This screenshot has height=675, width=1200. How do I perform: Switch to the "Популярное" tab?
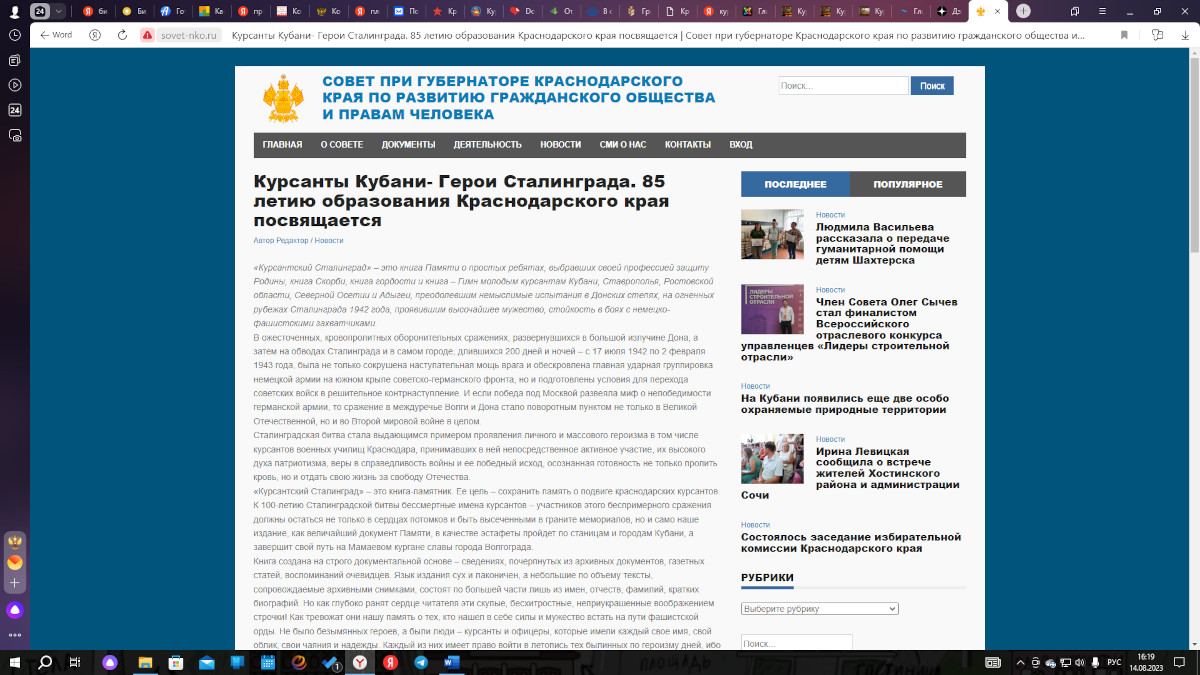coord(907,184)
